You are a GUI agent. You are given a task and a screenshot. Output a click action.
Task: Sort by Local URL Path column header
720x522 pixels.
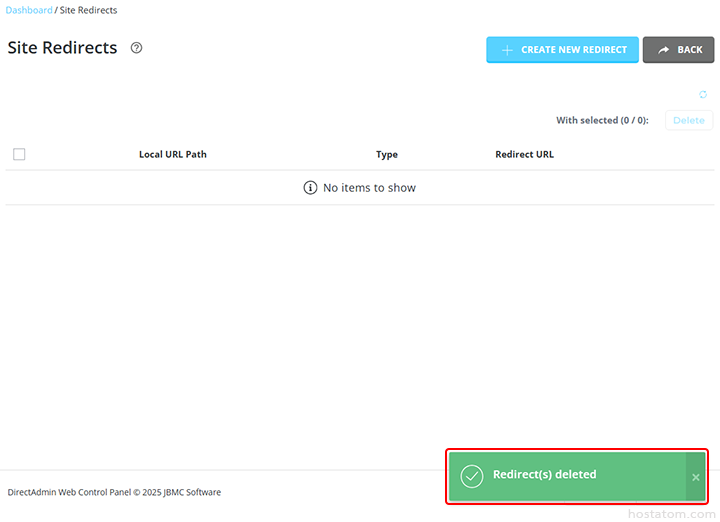click(x=172, y=155)
